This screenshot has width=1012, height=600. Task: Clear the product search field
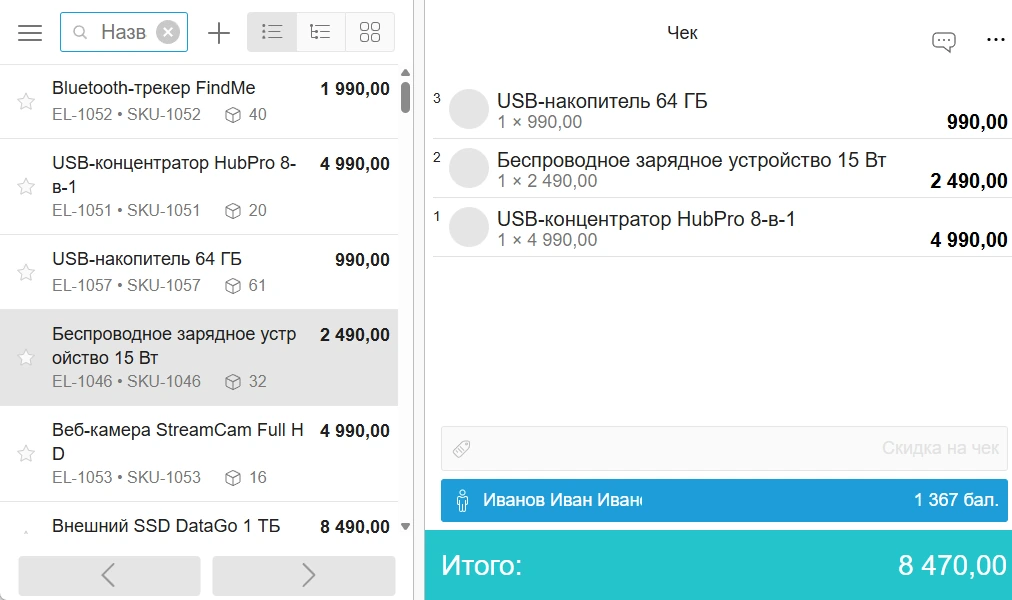tap(168, 32)
